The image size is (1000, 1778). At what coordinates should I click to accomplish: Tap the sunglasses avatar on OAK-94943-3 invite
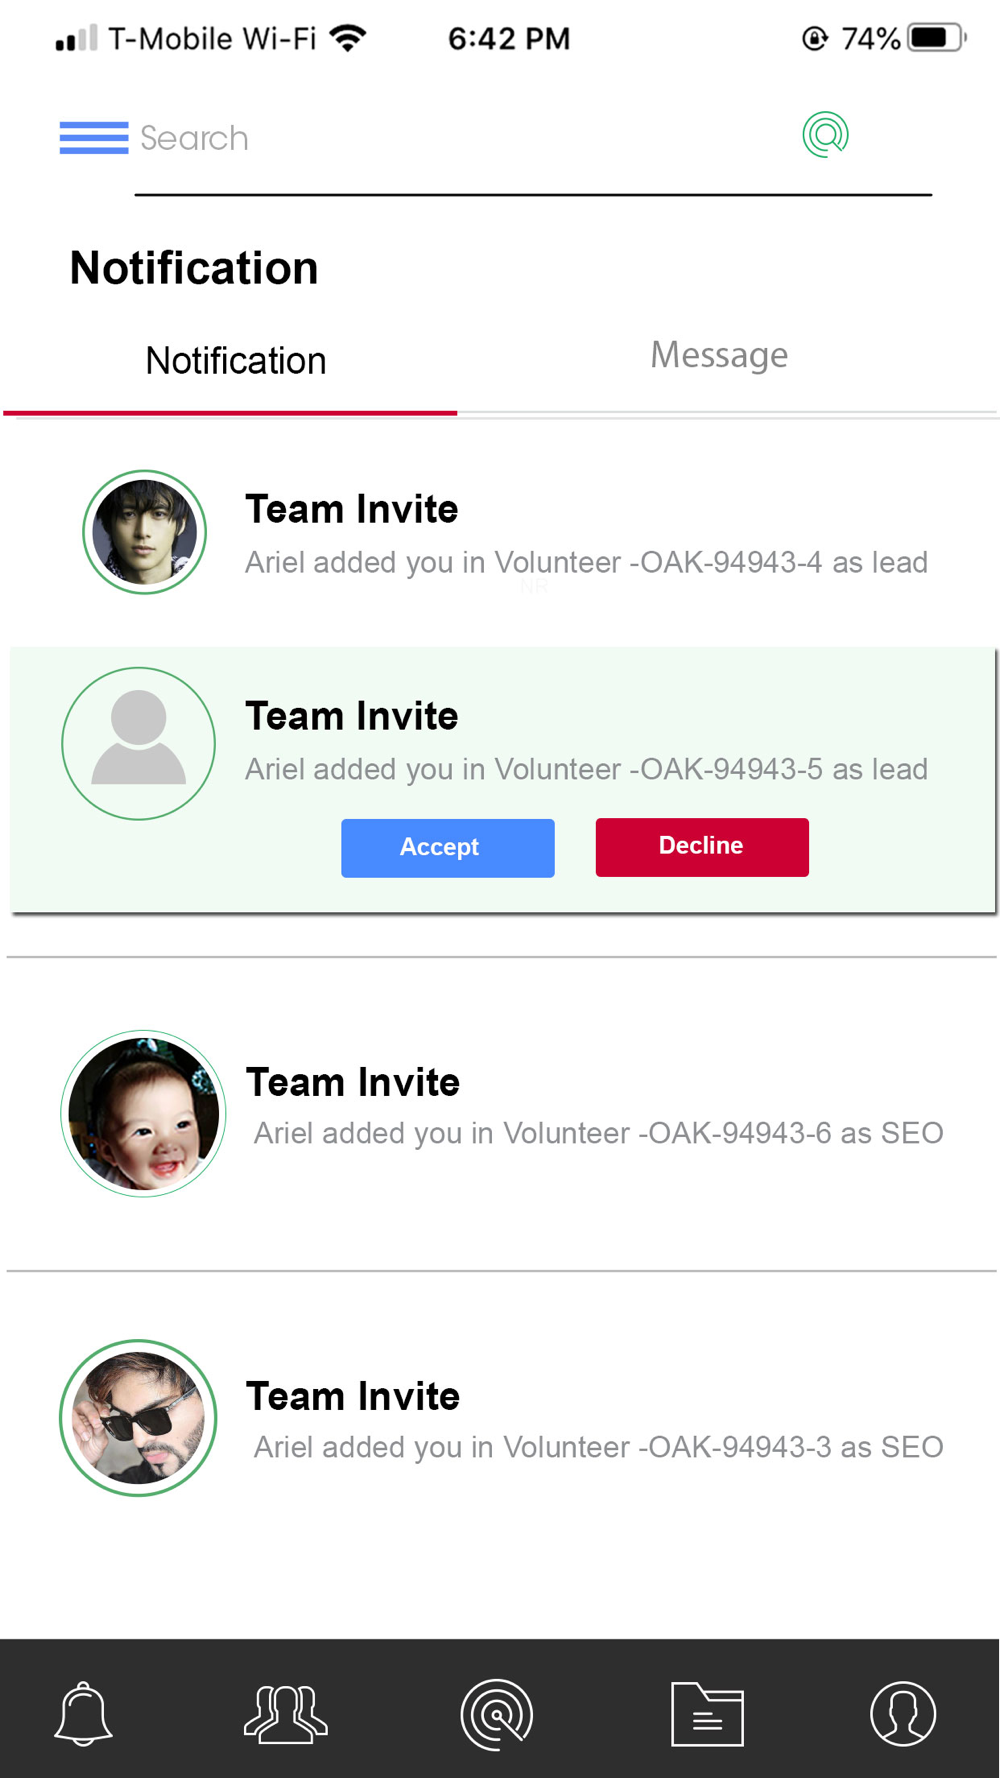pos(138,1418)
